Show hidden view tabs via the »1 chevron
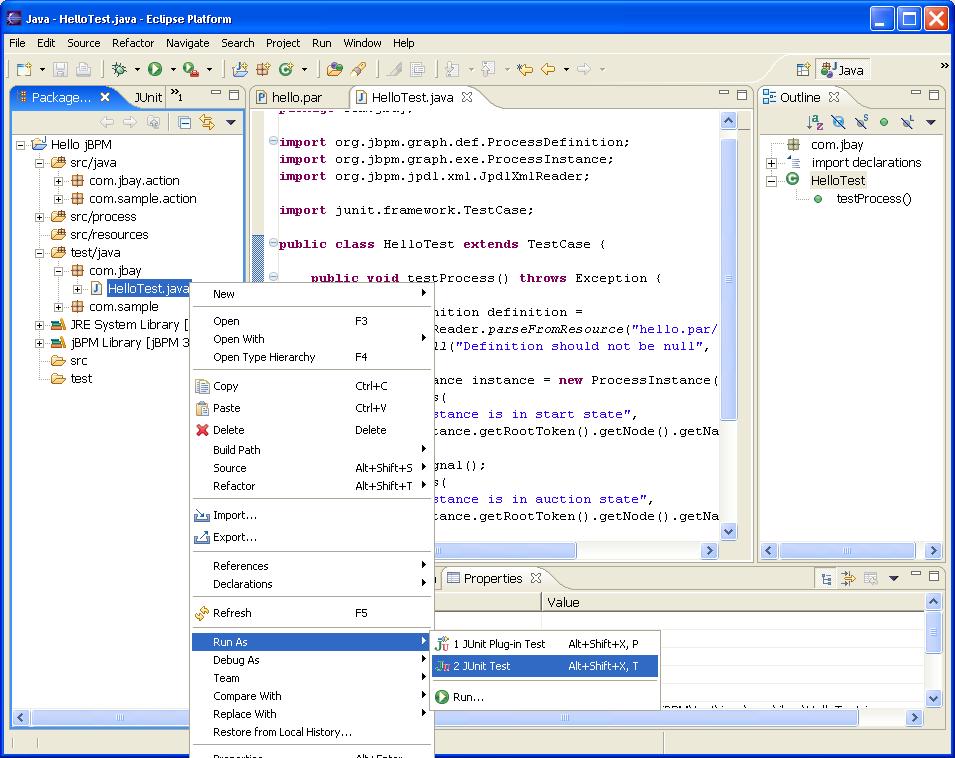Viewport: 955px width, 758px height. pos(177,94)
